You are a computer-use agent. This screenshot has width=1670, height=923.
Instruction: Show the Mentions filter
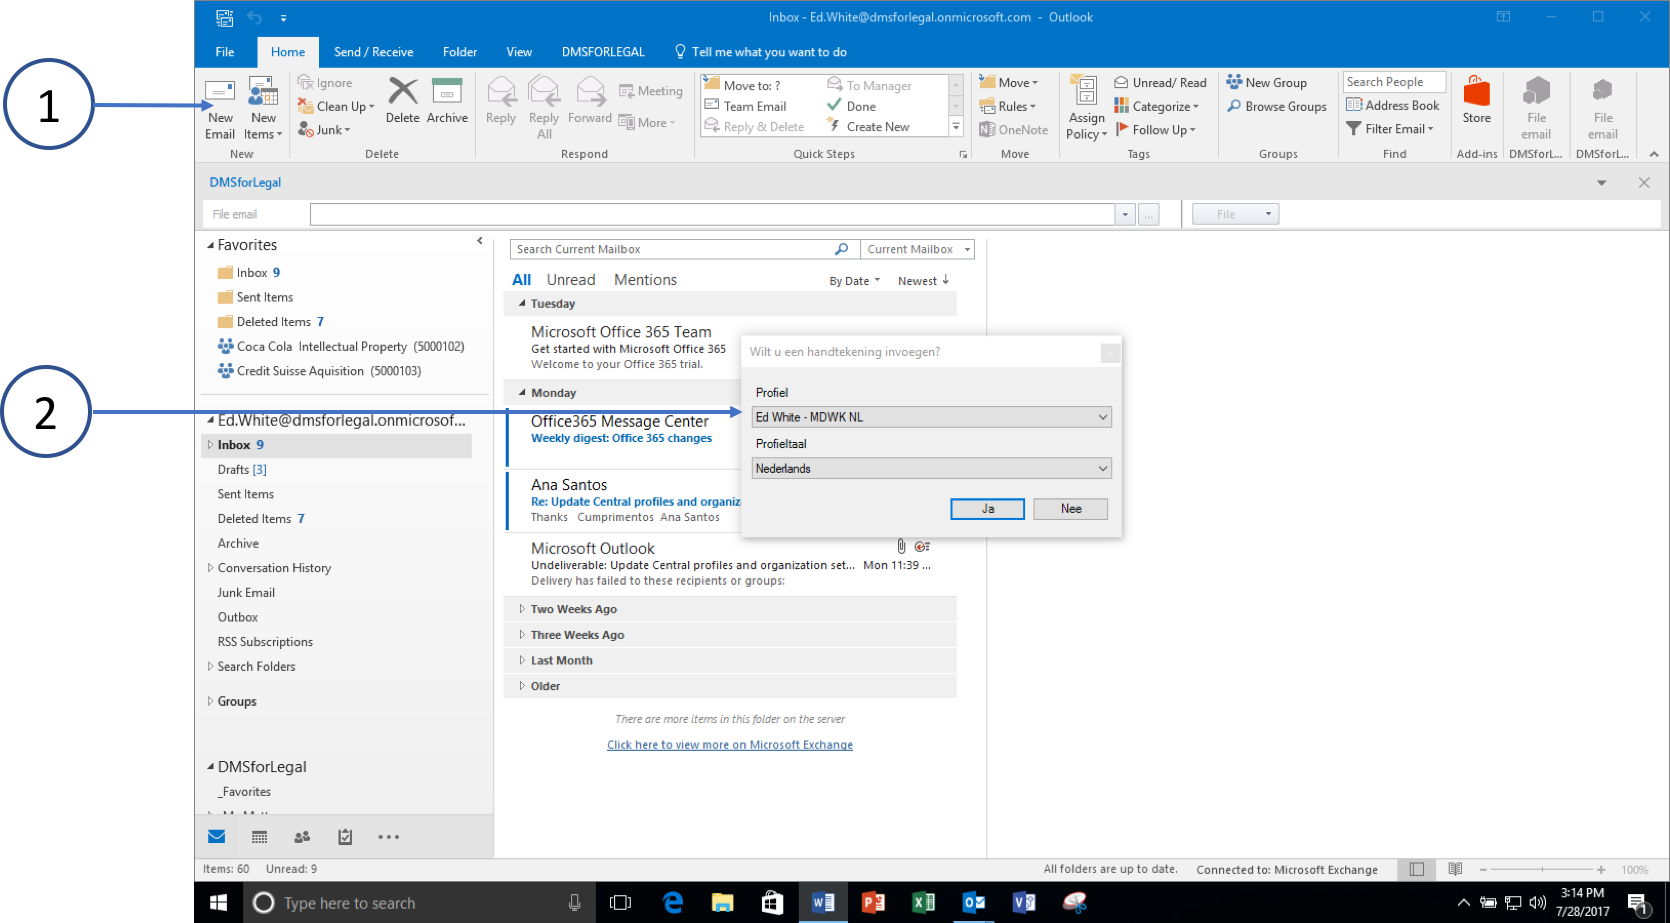coord(645,280)
